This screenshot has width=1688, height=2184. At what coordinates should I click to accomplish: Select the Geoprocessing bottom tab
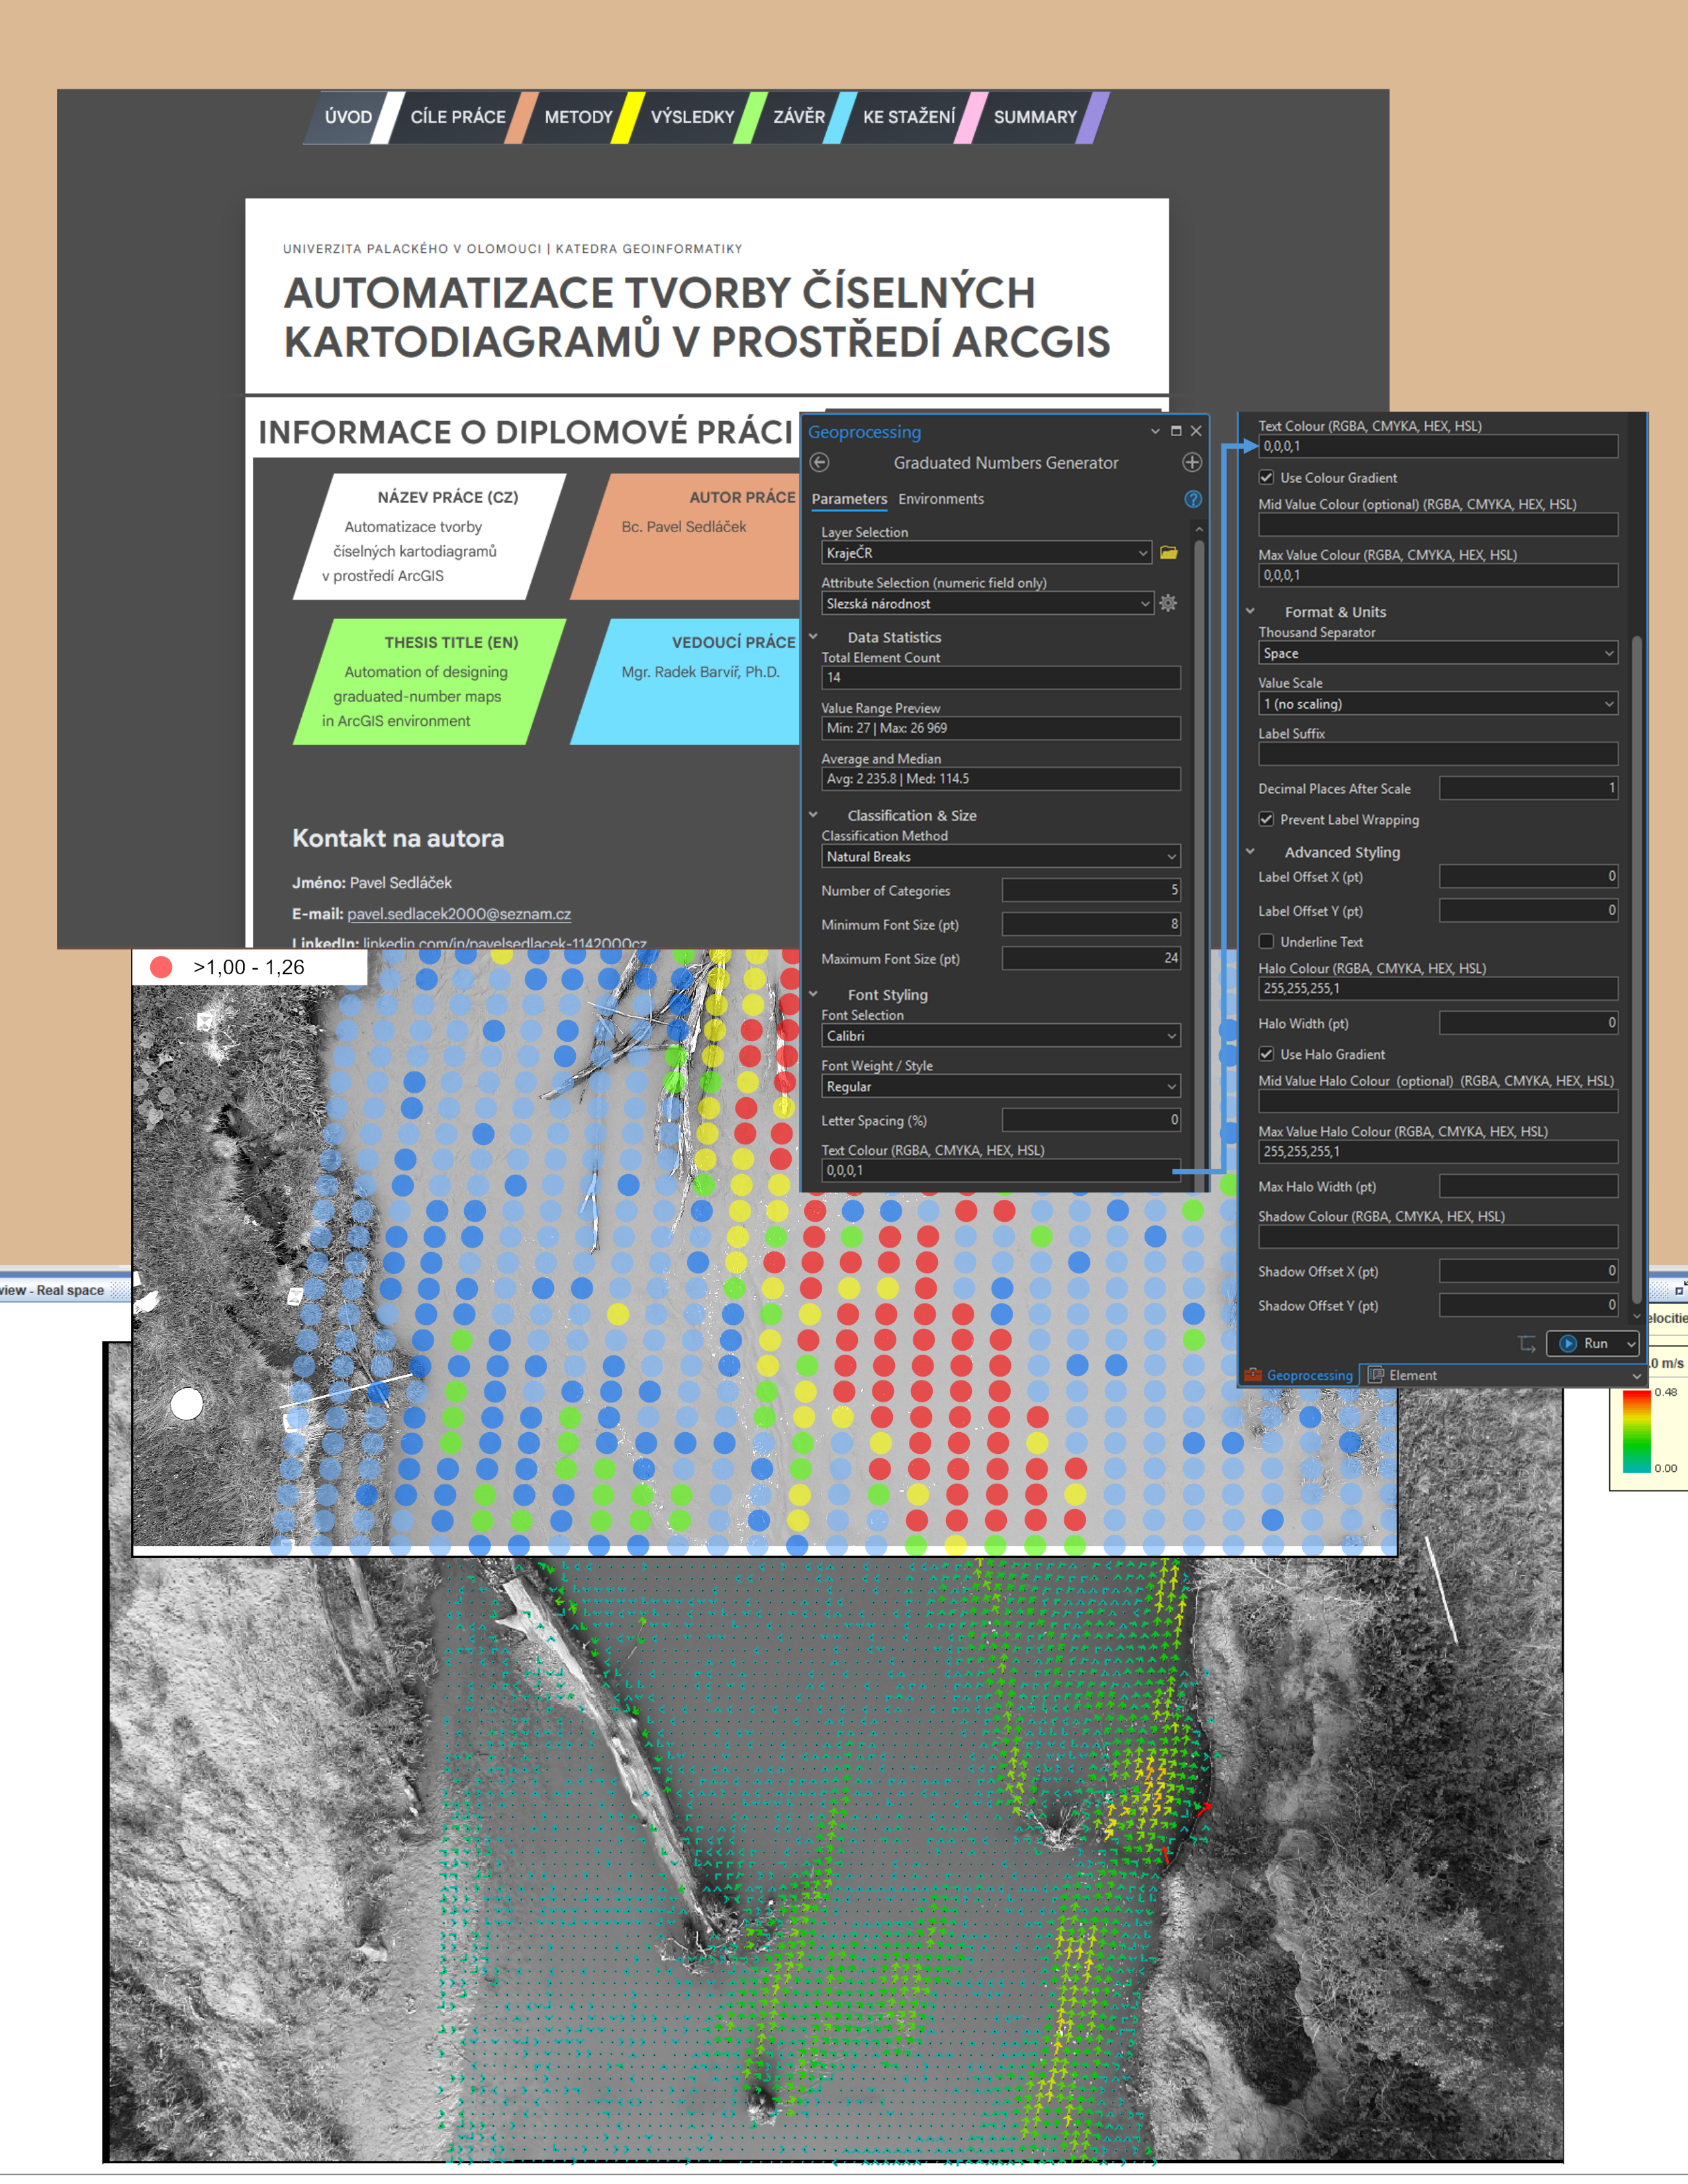click(1299, 1375)
